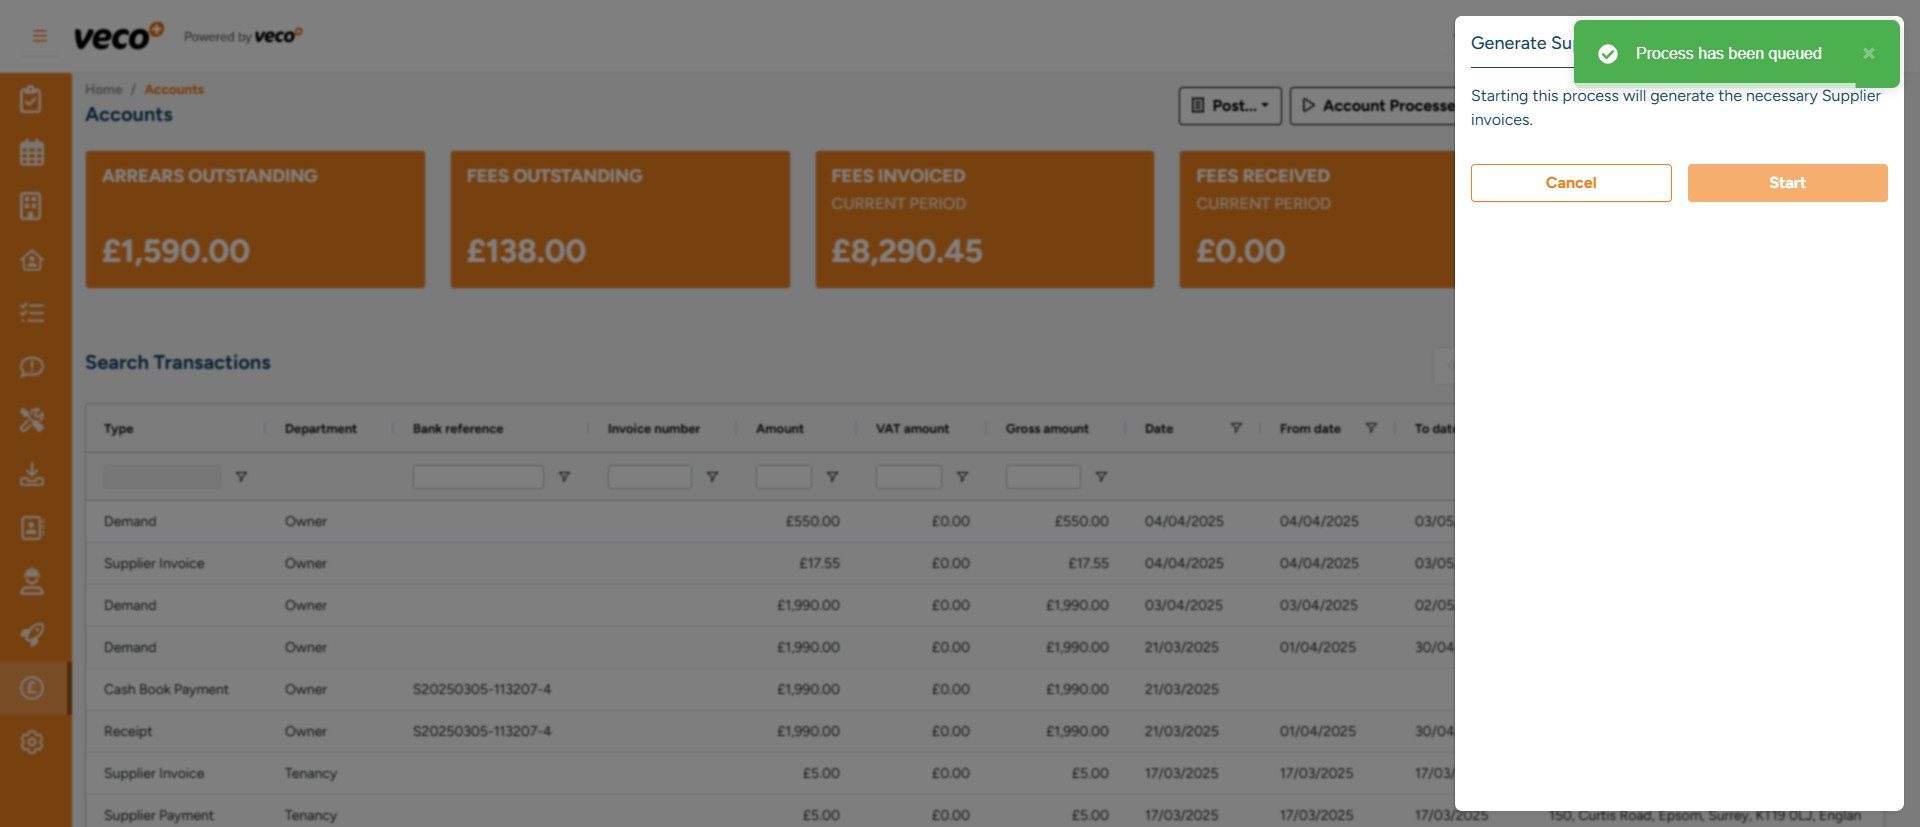The width and height of the screenshot is (1920, 827).
Task: Open the checklist icon in sidebar
Action: coord(32,313)
